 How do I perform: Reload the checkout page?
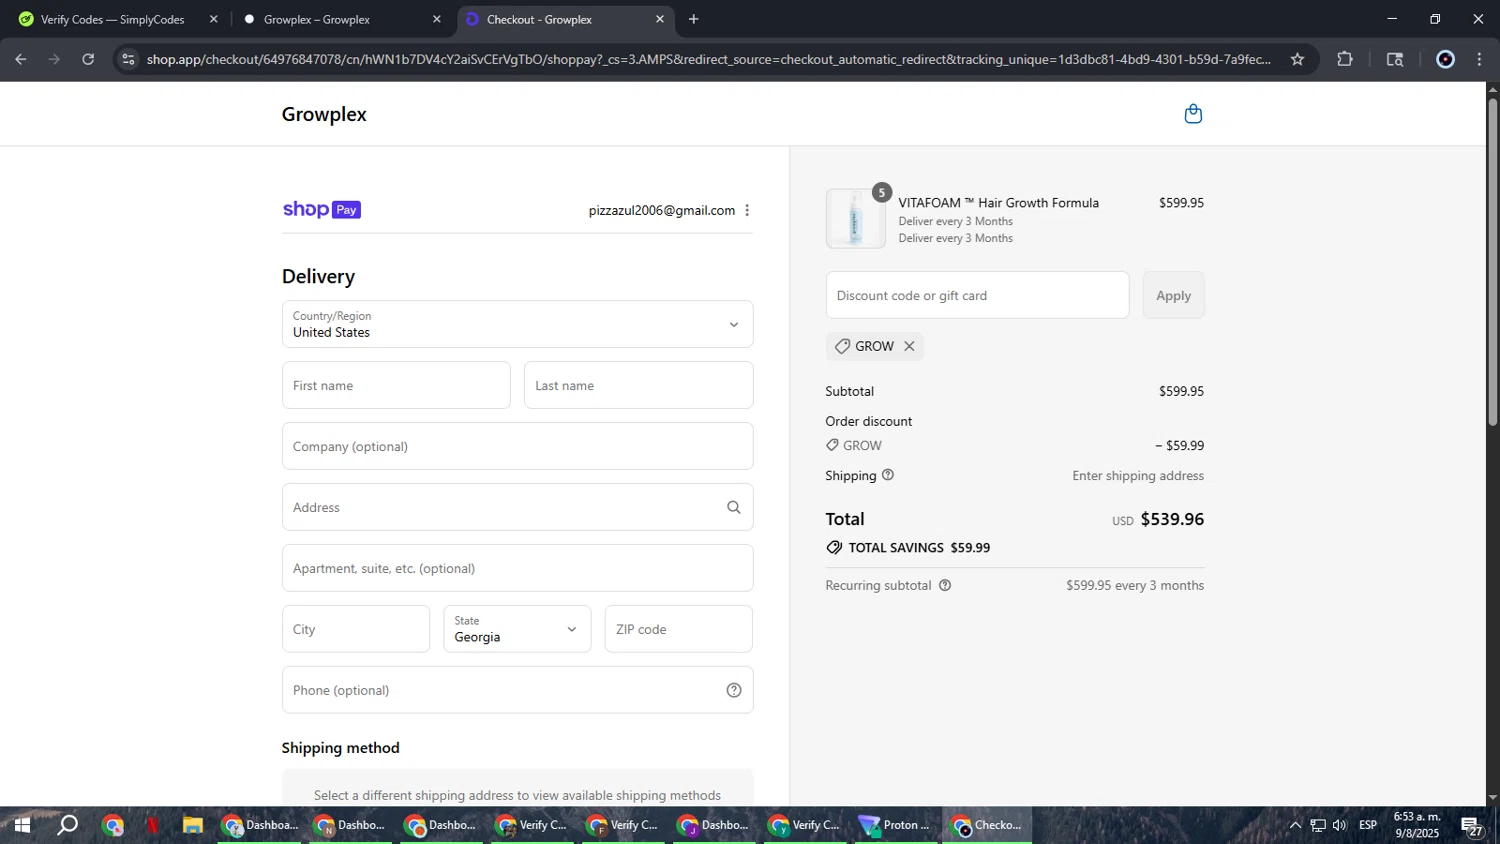88,59
